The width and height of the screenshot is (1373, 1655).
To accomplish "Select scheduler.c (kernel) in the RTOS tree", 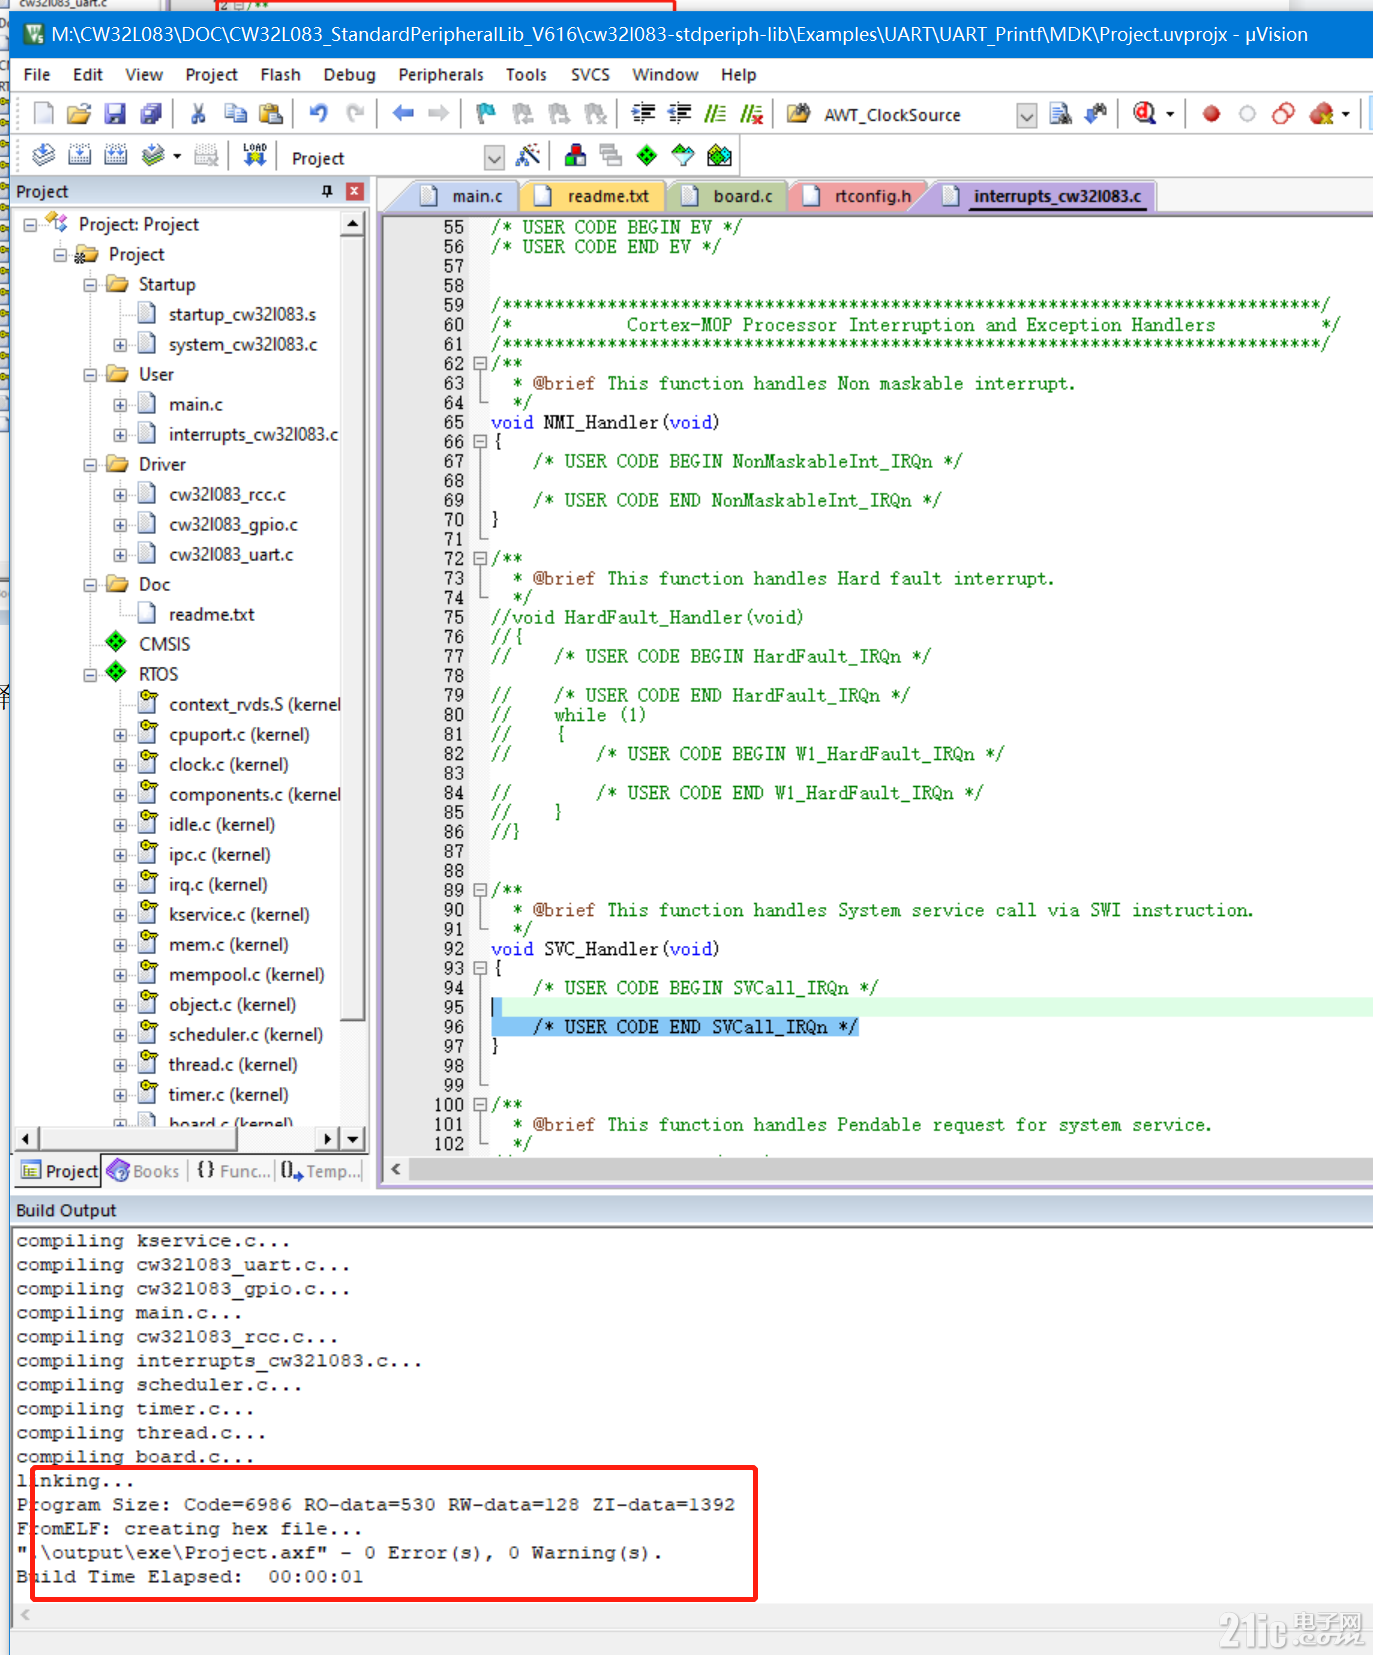I will click(245, 1035).
